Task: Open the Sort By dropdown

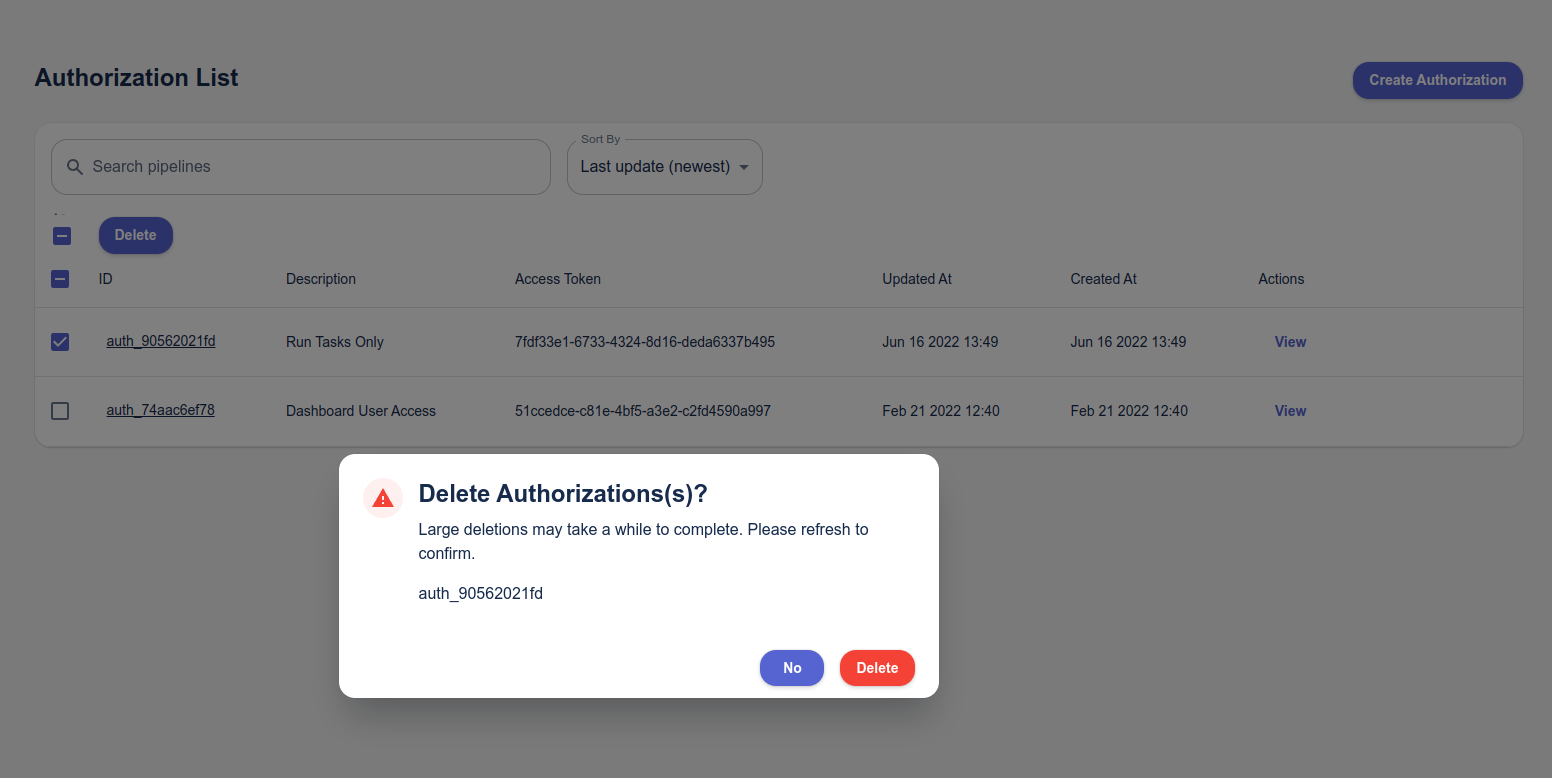Action: point(665,167)
